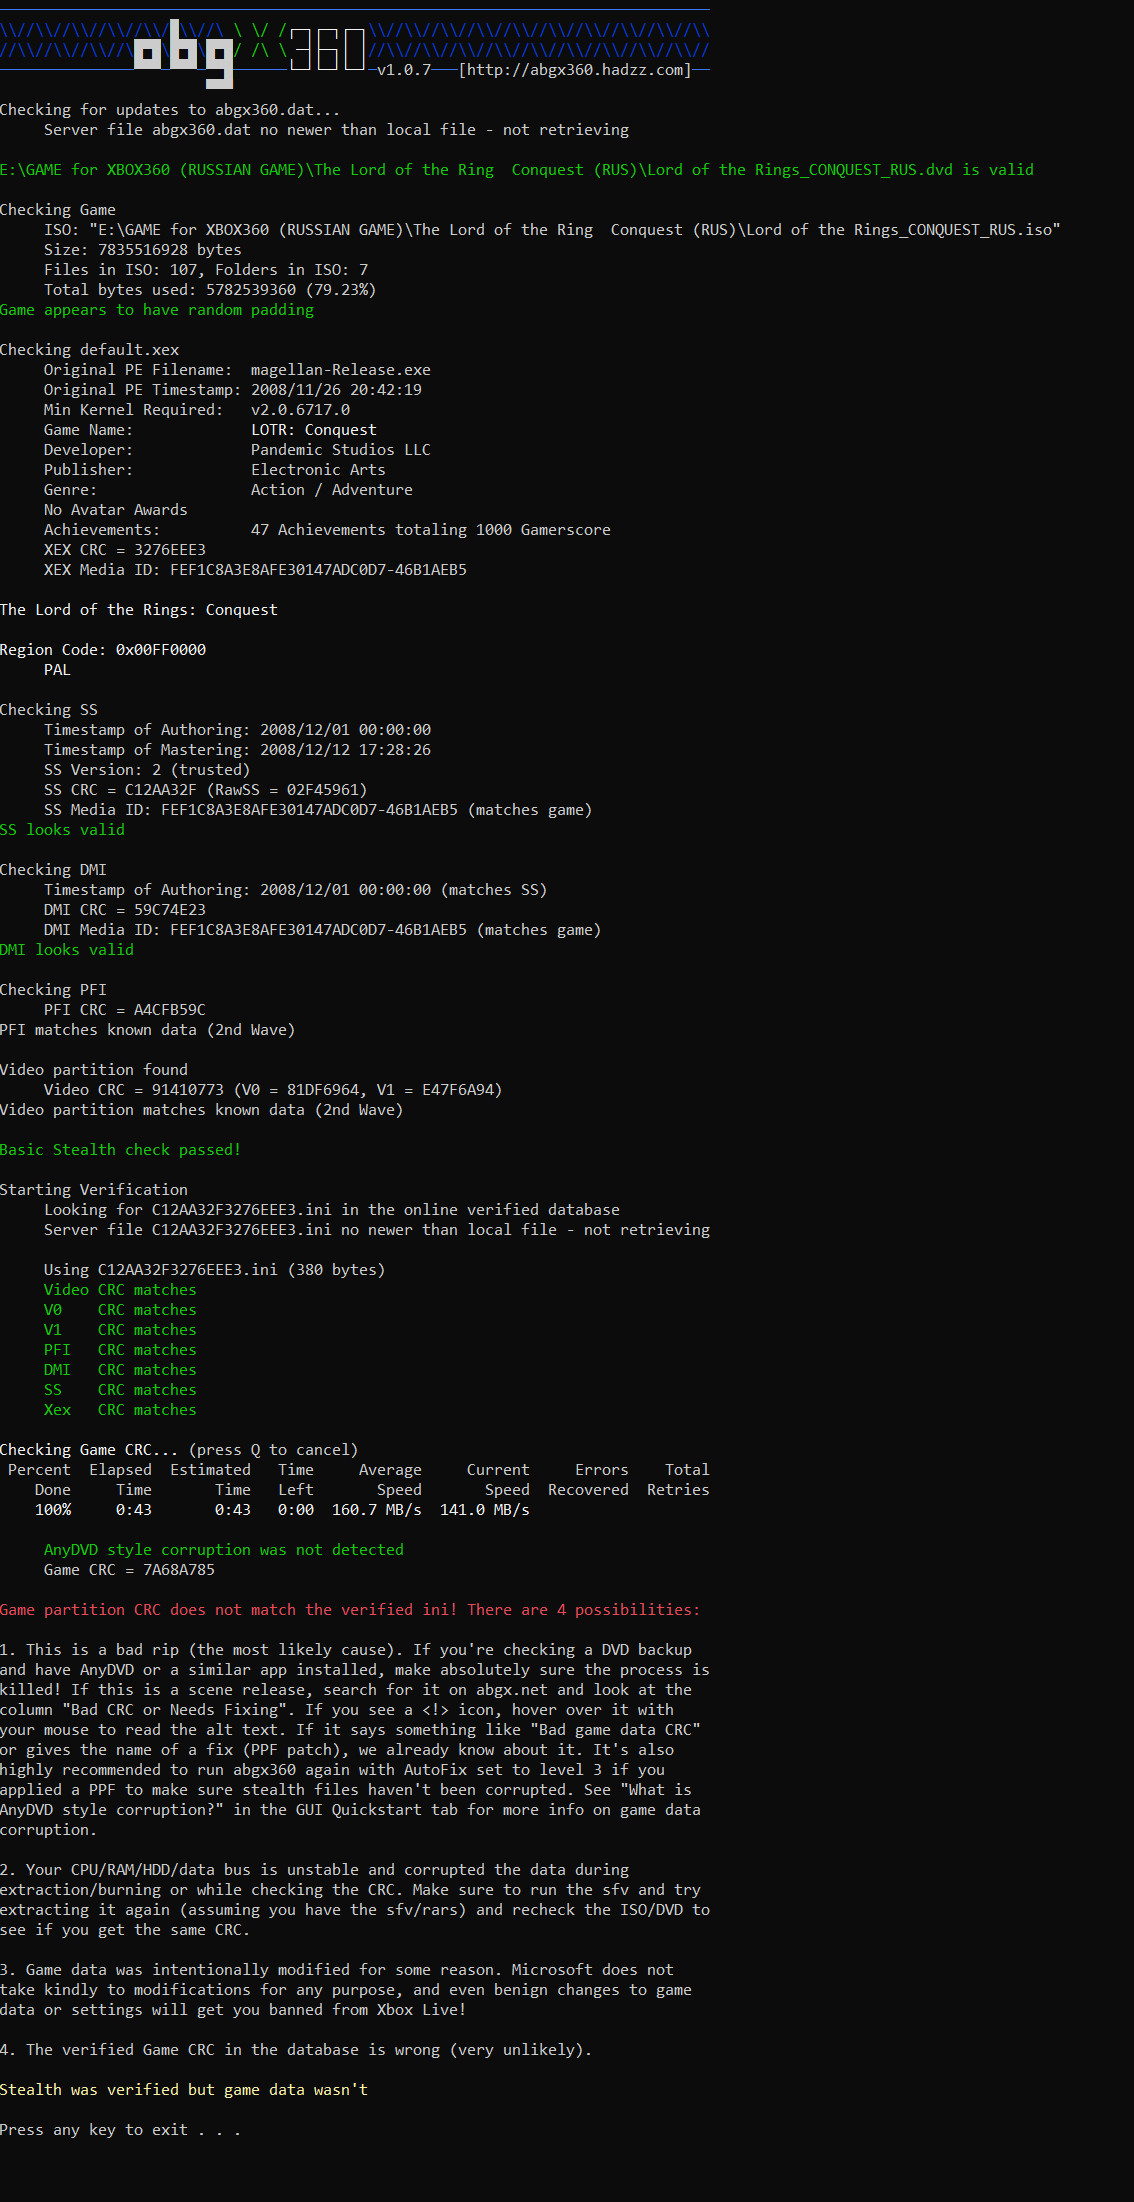This screenshot has width=1134, height=2202.
Task: Click the DMI Media ID line
Action: point(322,930)
